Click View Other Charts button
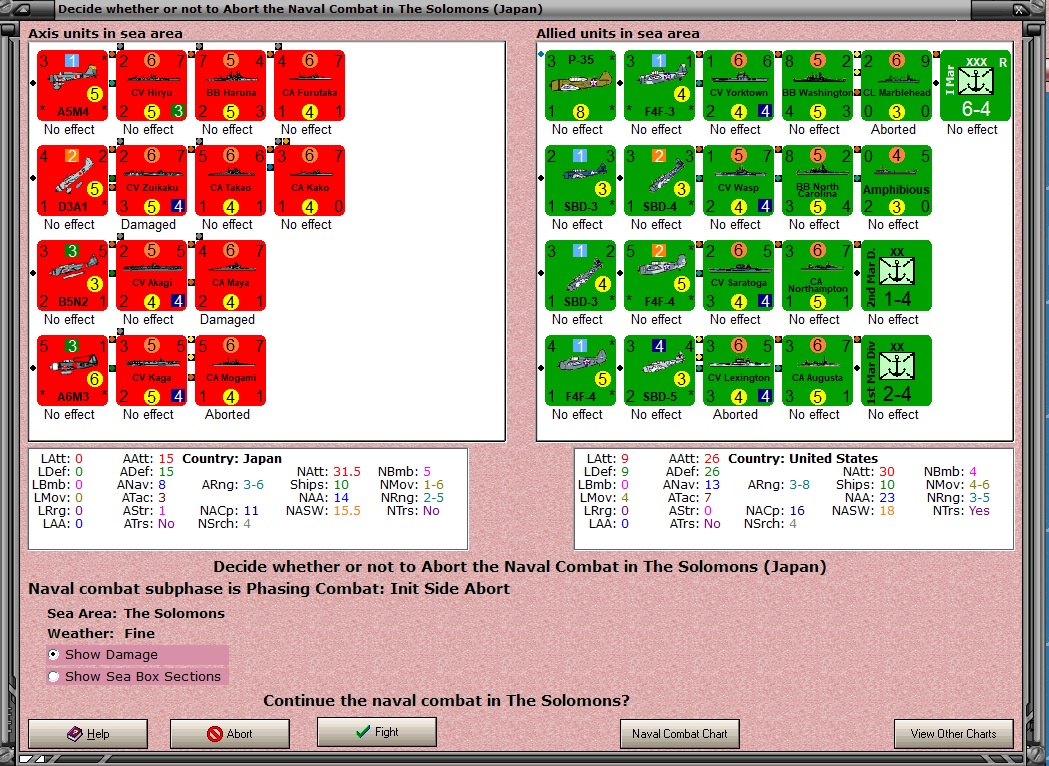The height and width of the screenshot is (766, 1049). [x=953, y=734]
